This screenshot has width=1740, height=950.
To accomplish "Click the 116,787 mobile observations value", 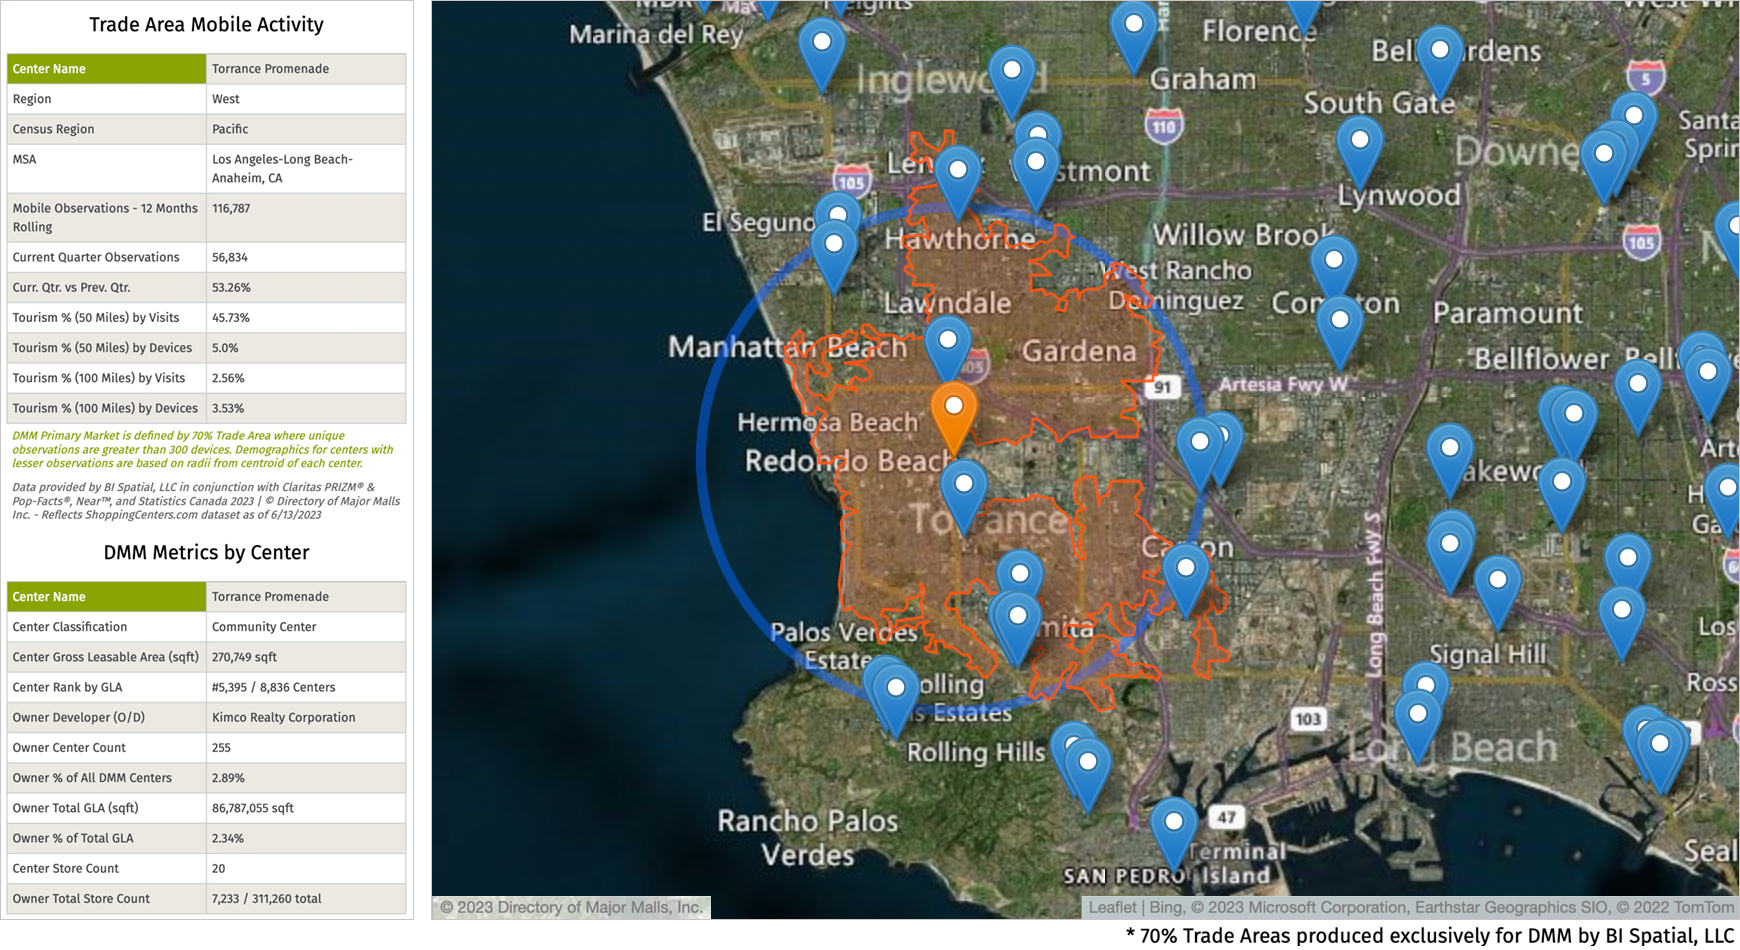I will pos(231,208).
